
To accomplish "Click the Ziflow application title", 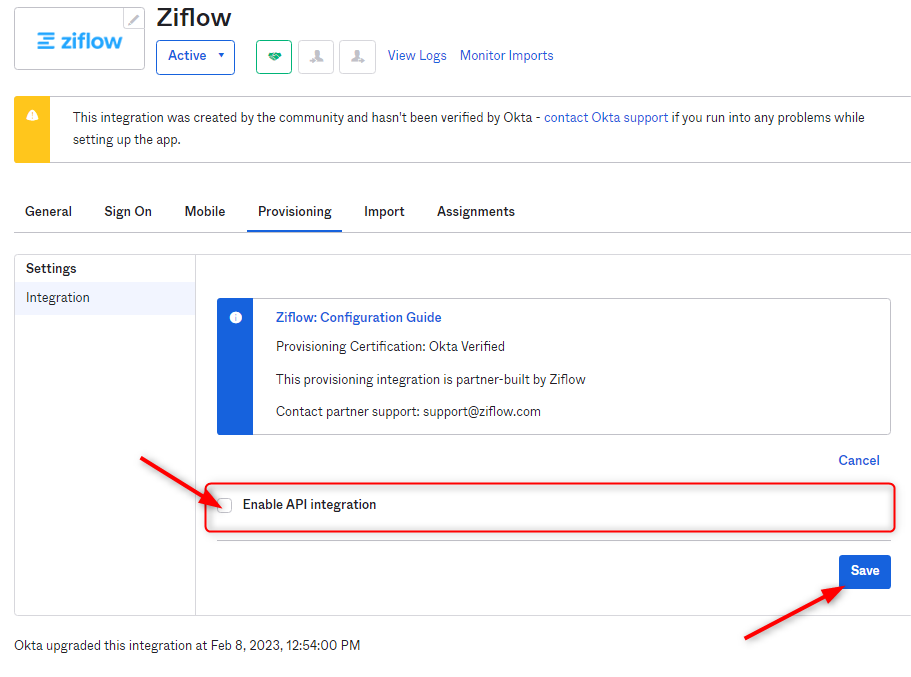I will click(x=194, y=17).
